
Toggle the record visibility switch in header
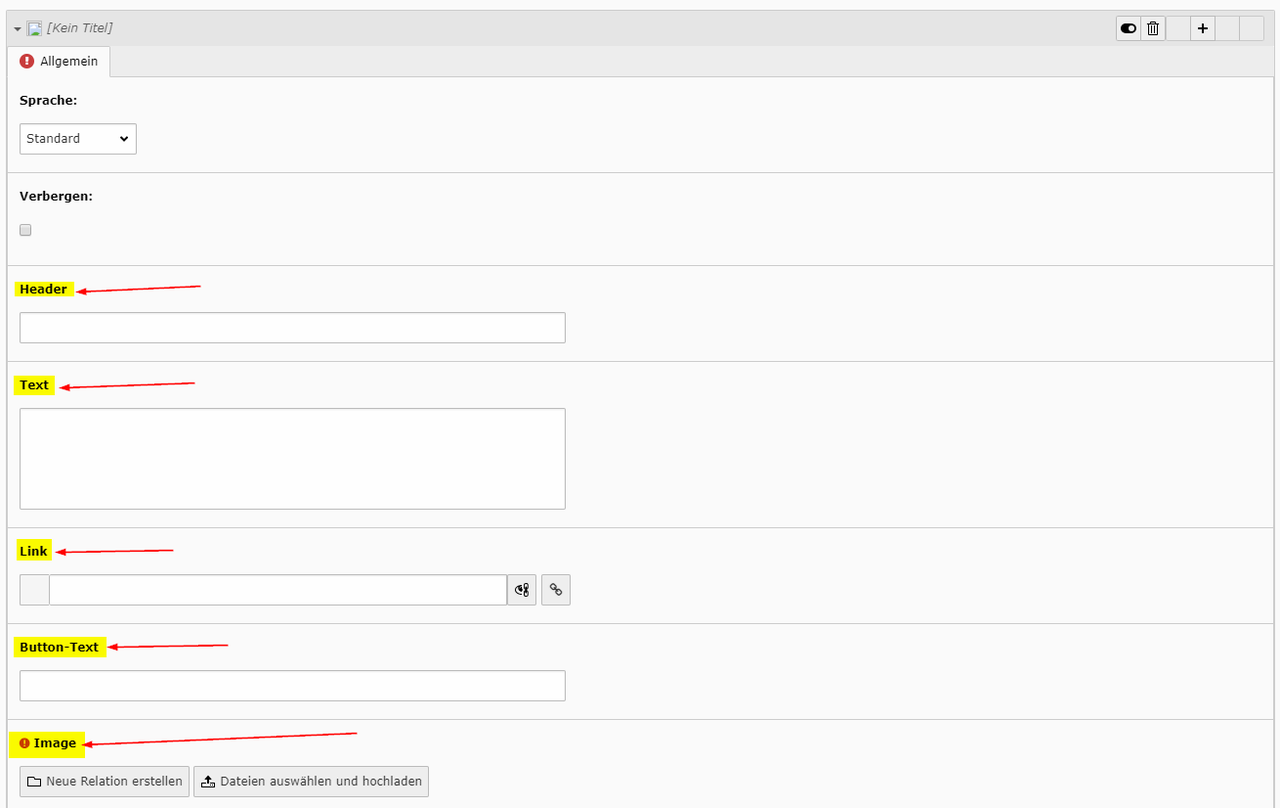1129,29
